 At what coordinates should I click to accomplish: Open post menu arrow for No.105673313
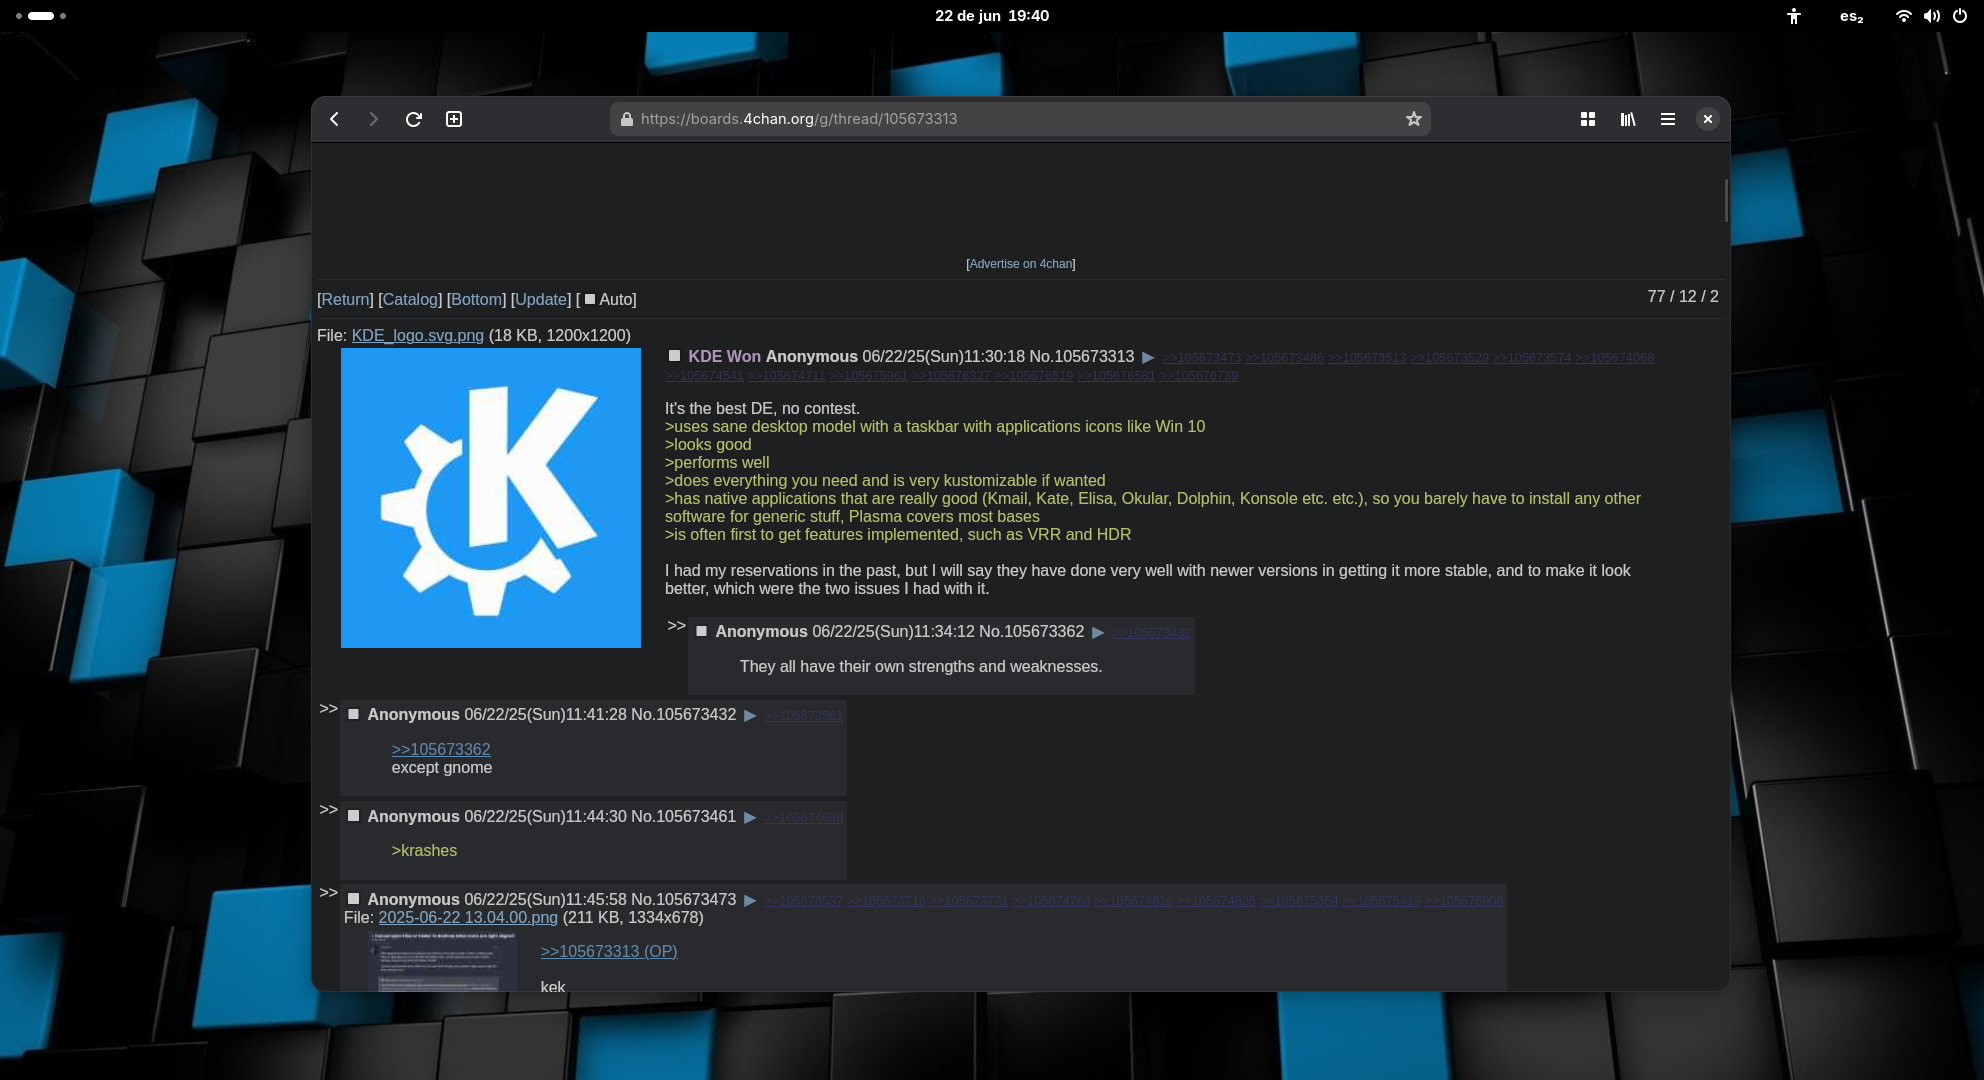coord(1148,357)
